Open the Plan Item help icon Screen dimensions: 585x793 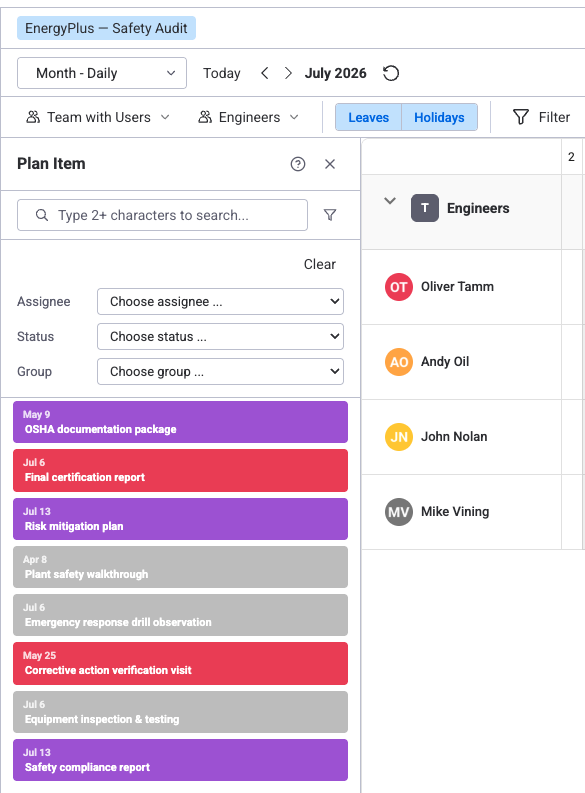coord(298,164)
